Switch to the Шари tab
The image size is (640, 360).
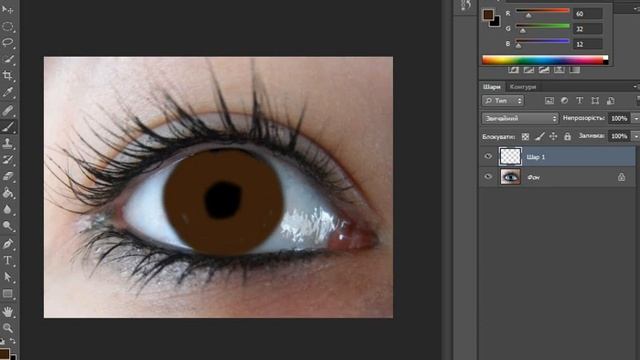pyautogui.click(x=491, y=87)
